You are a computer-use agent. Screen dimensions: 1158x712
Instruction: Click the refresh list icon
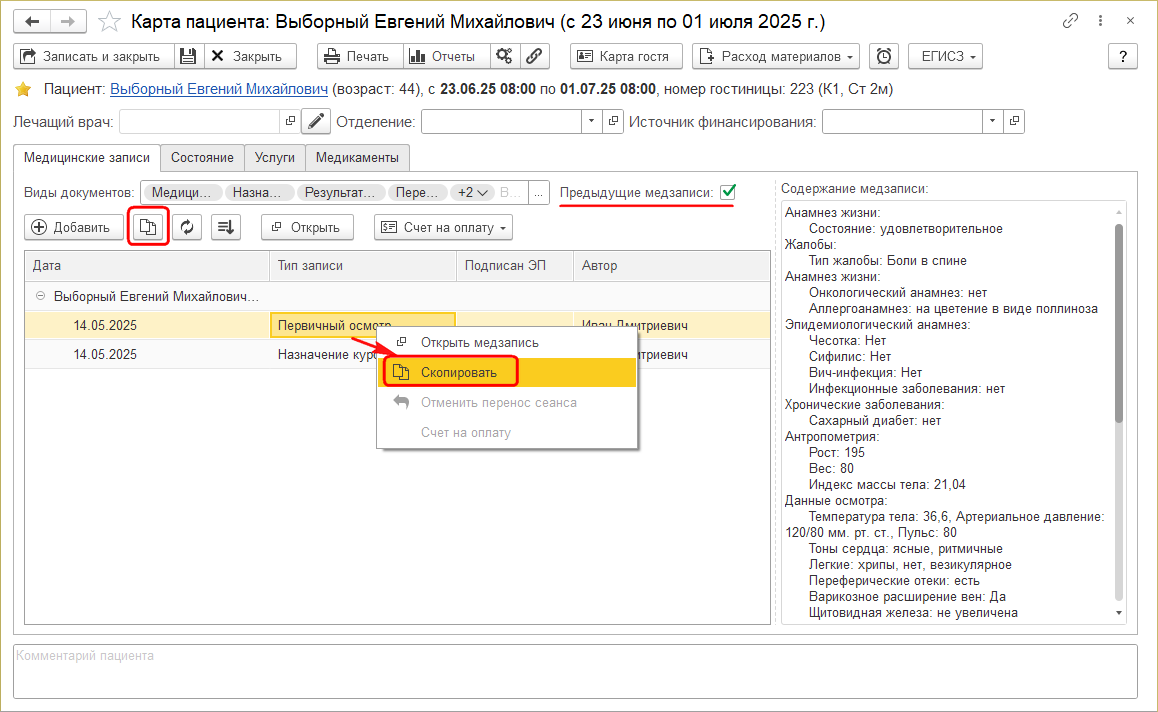pyautogui.click(x=187, y=227)
